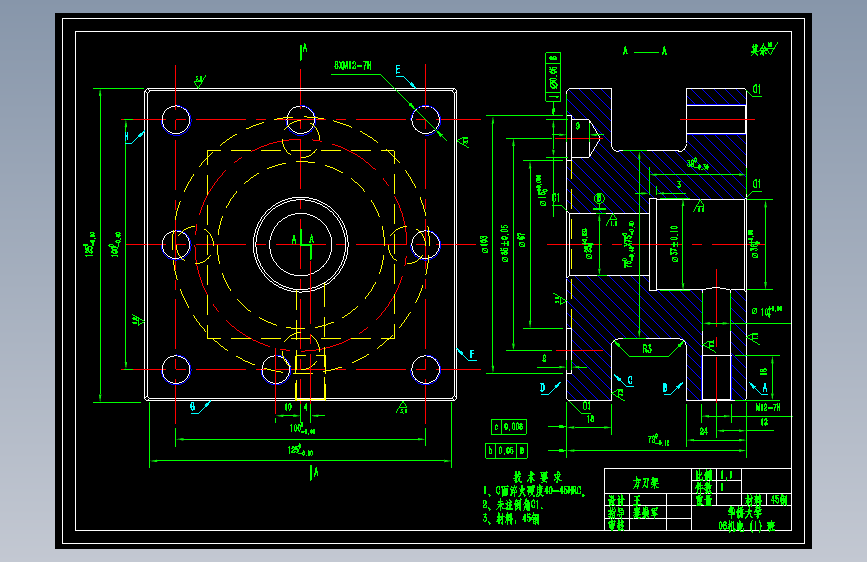Select the vertical 100 hole spacing dimension
The width and height of the screenshot is (867, 562).
pyautogui.click(x=115, y=244)
